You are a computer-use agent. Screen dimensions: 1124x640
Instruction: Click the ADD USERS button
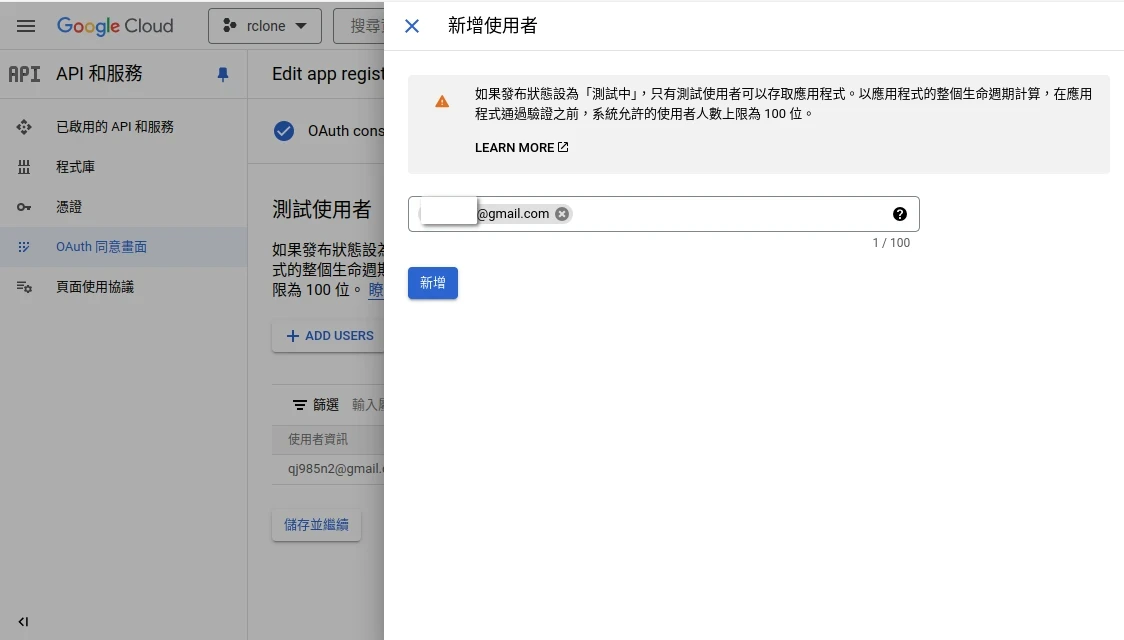[329, 336]
